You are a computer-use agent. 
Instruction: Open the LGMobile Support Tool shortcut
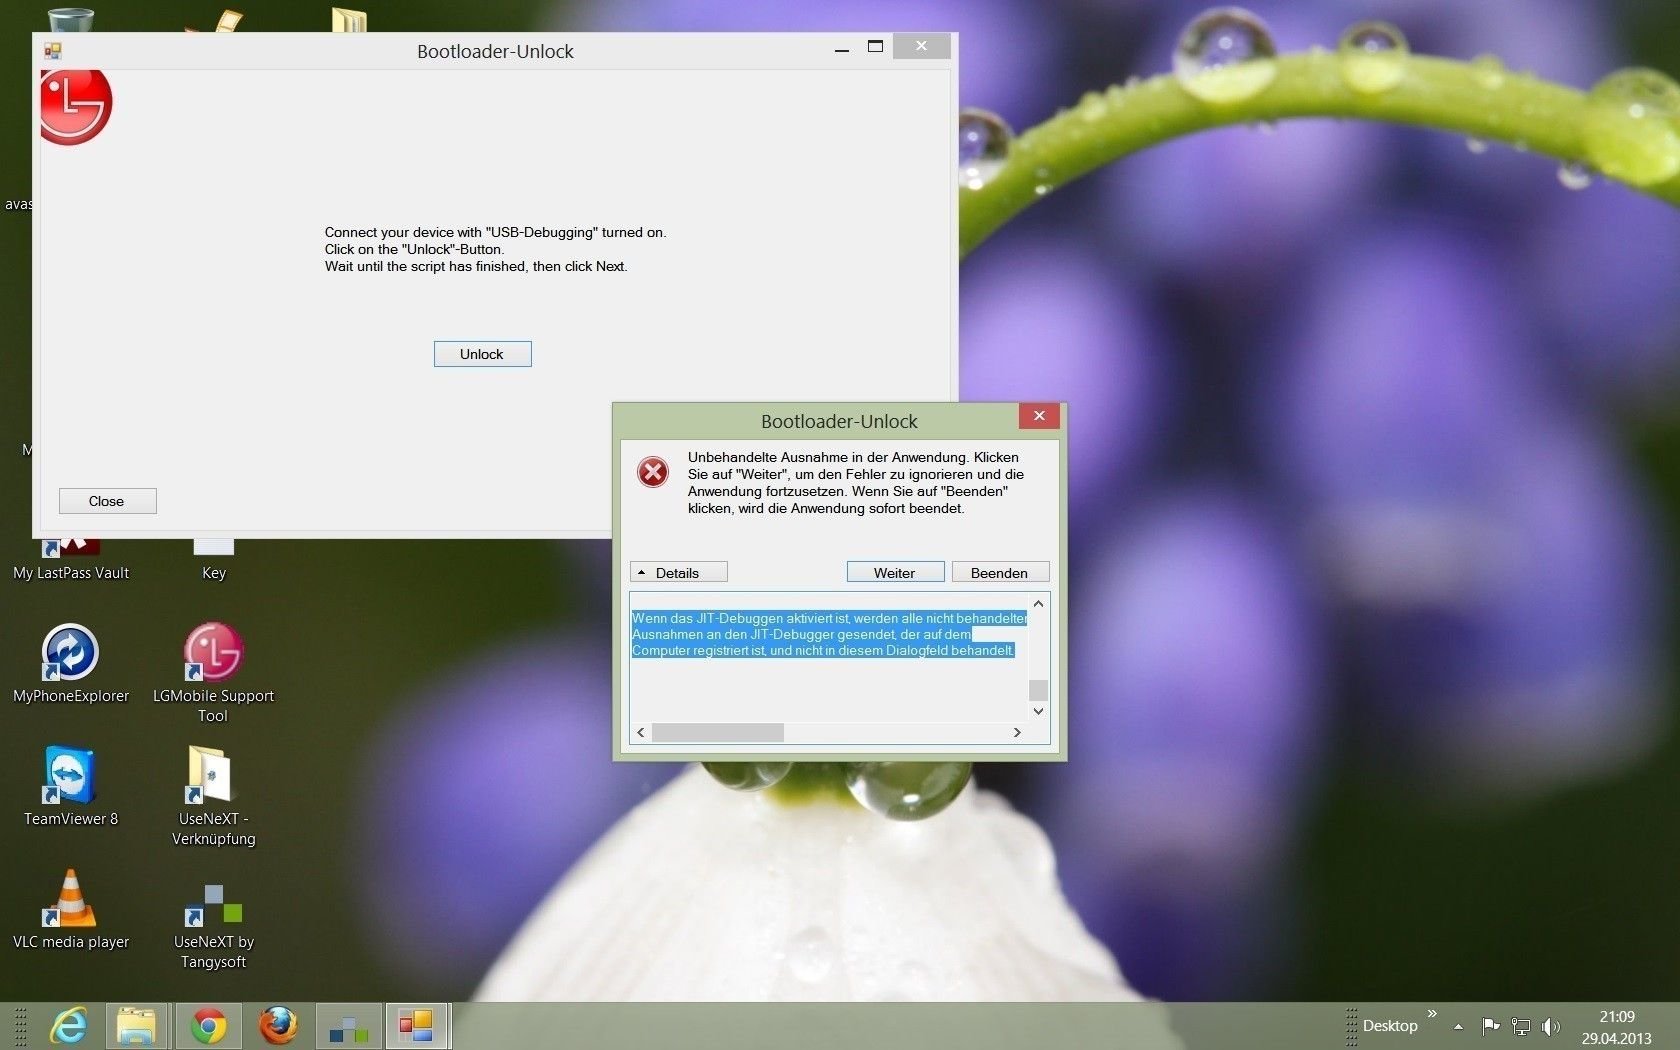(213, 673)
